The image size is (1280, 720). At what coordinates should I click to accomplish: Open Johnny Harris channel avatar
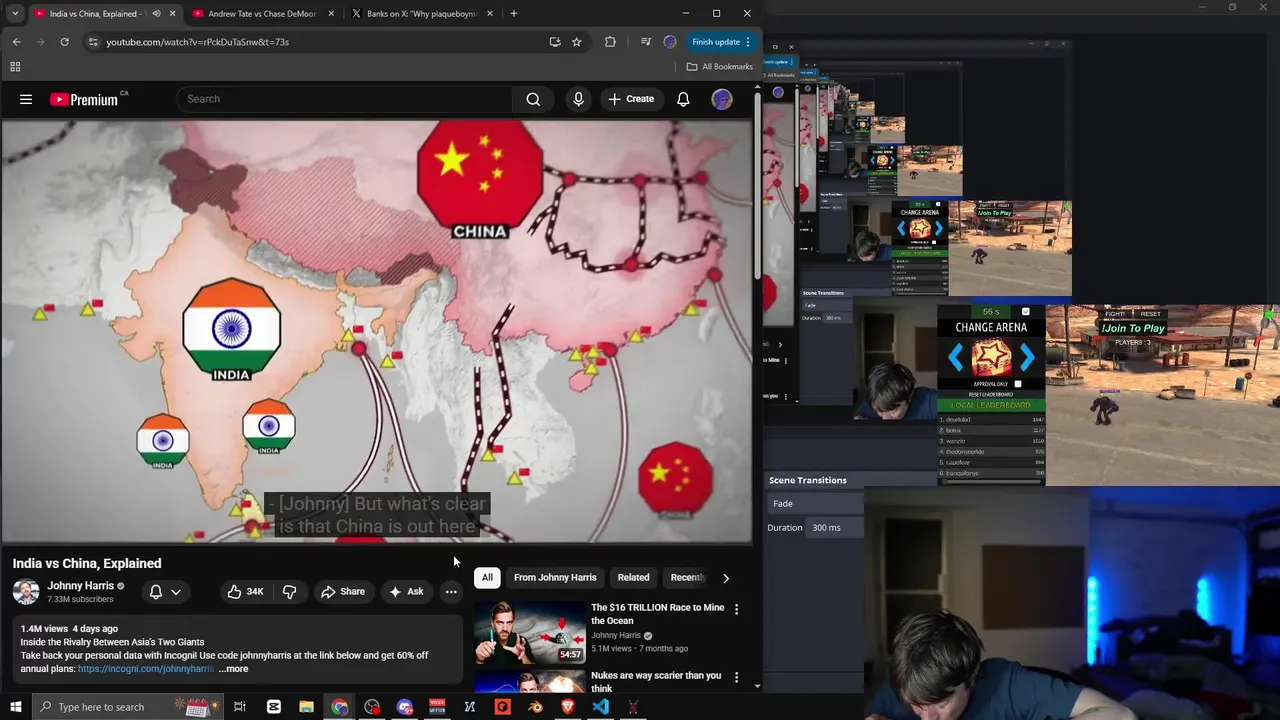[x=26, y=591]
